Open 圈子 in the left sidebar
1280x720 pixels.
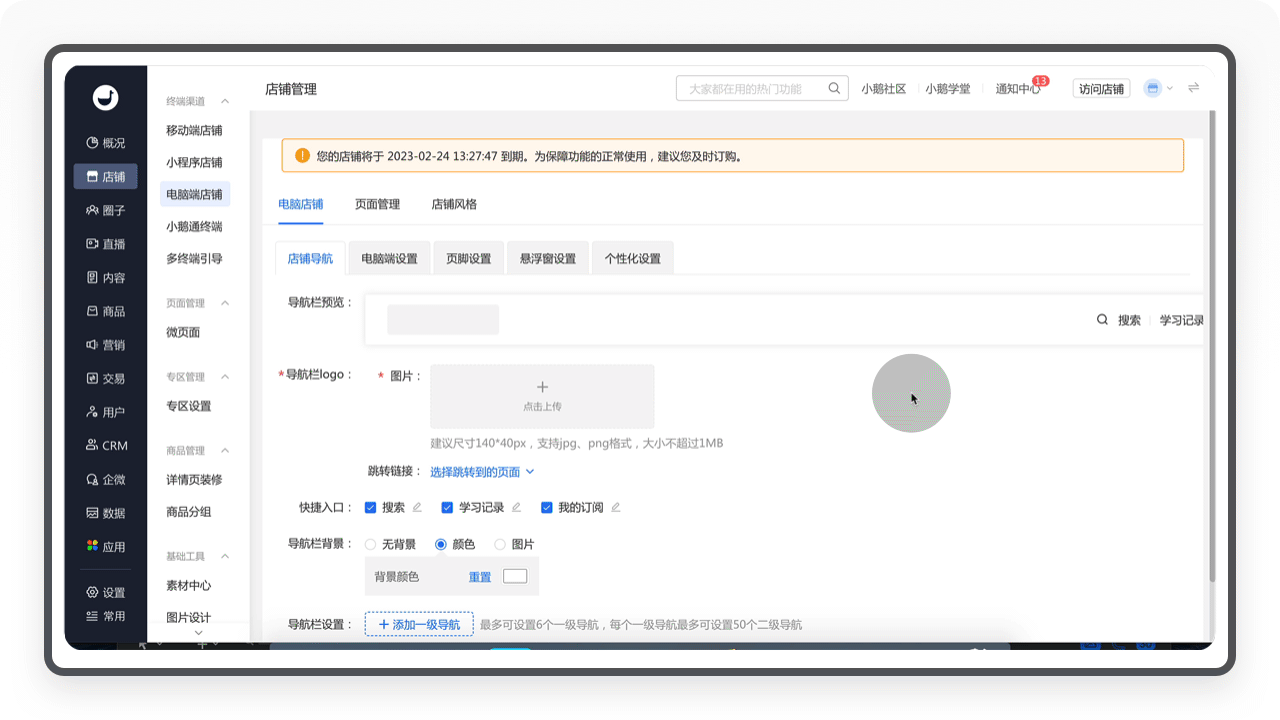(106, 210)
